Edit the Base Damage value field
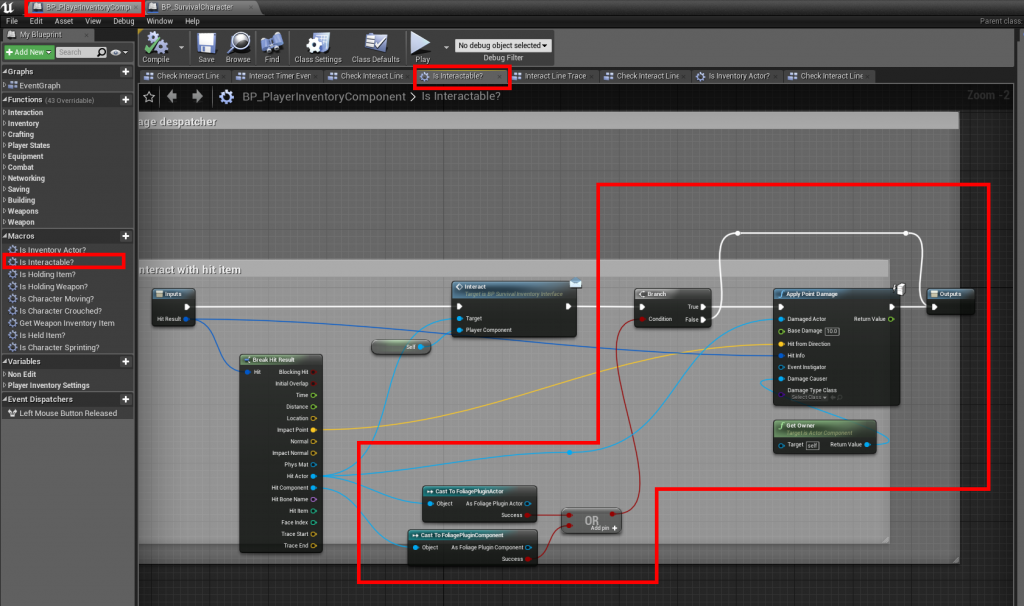Image resolution: width=1024 pixels, height=606 pixels. 831,331
